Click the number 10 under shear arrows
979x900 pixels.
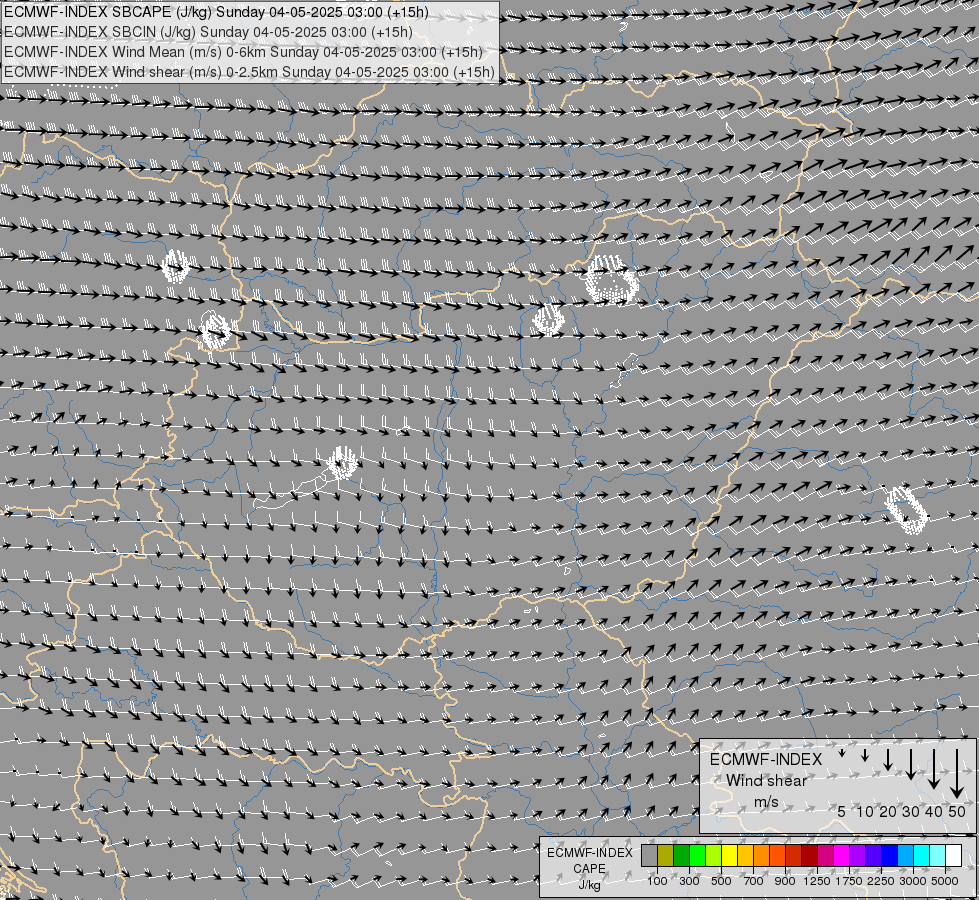[x=865, y=811]
